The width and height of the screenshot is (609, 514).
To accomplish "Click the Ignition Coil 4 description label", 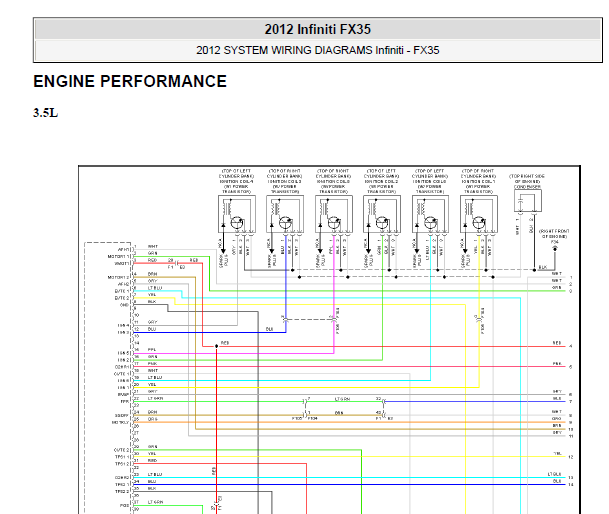I will tap(236, 181).
